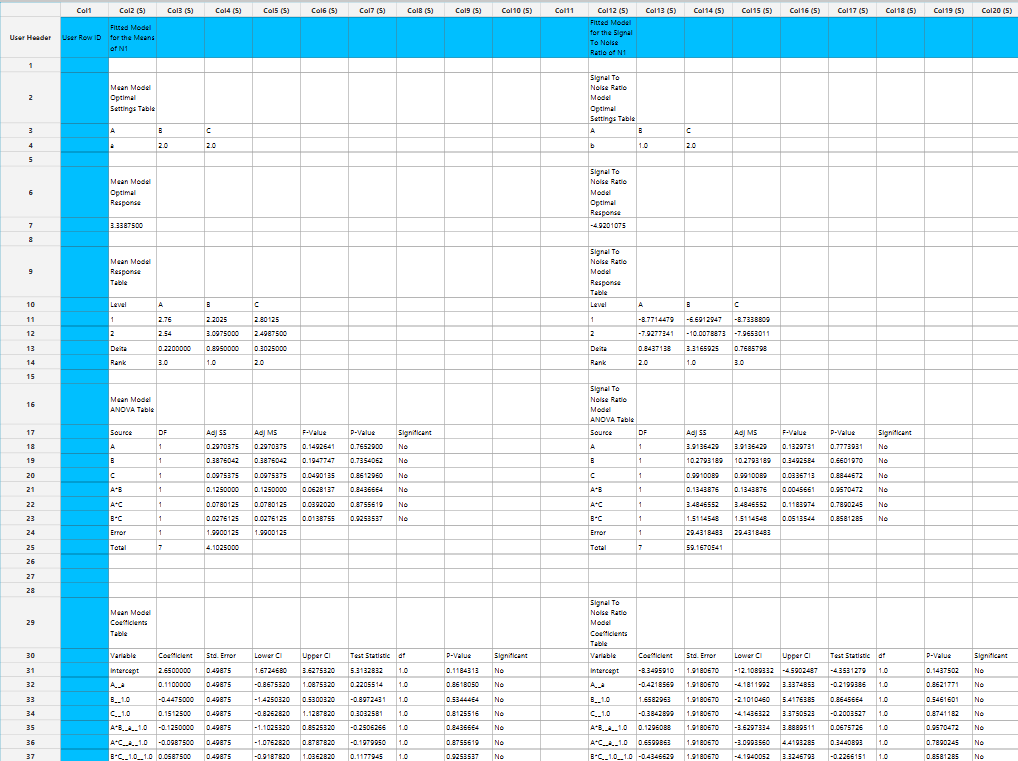Click the coefficient -0.4475000
This screenshot has width=1018, height=761.
coord(180,699)
